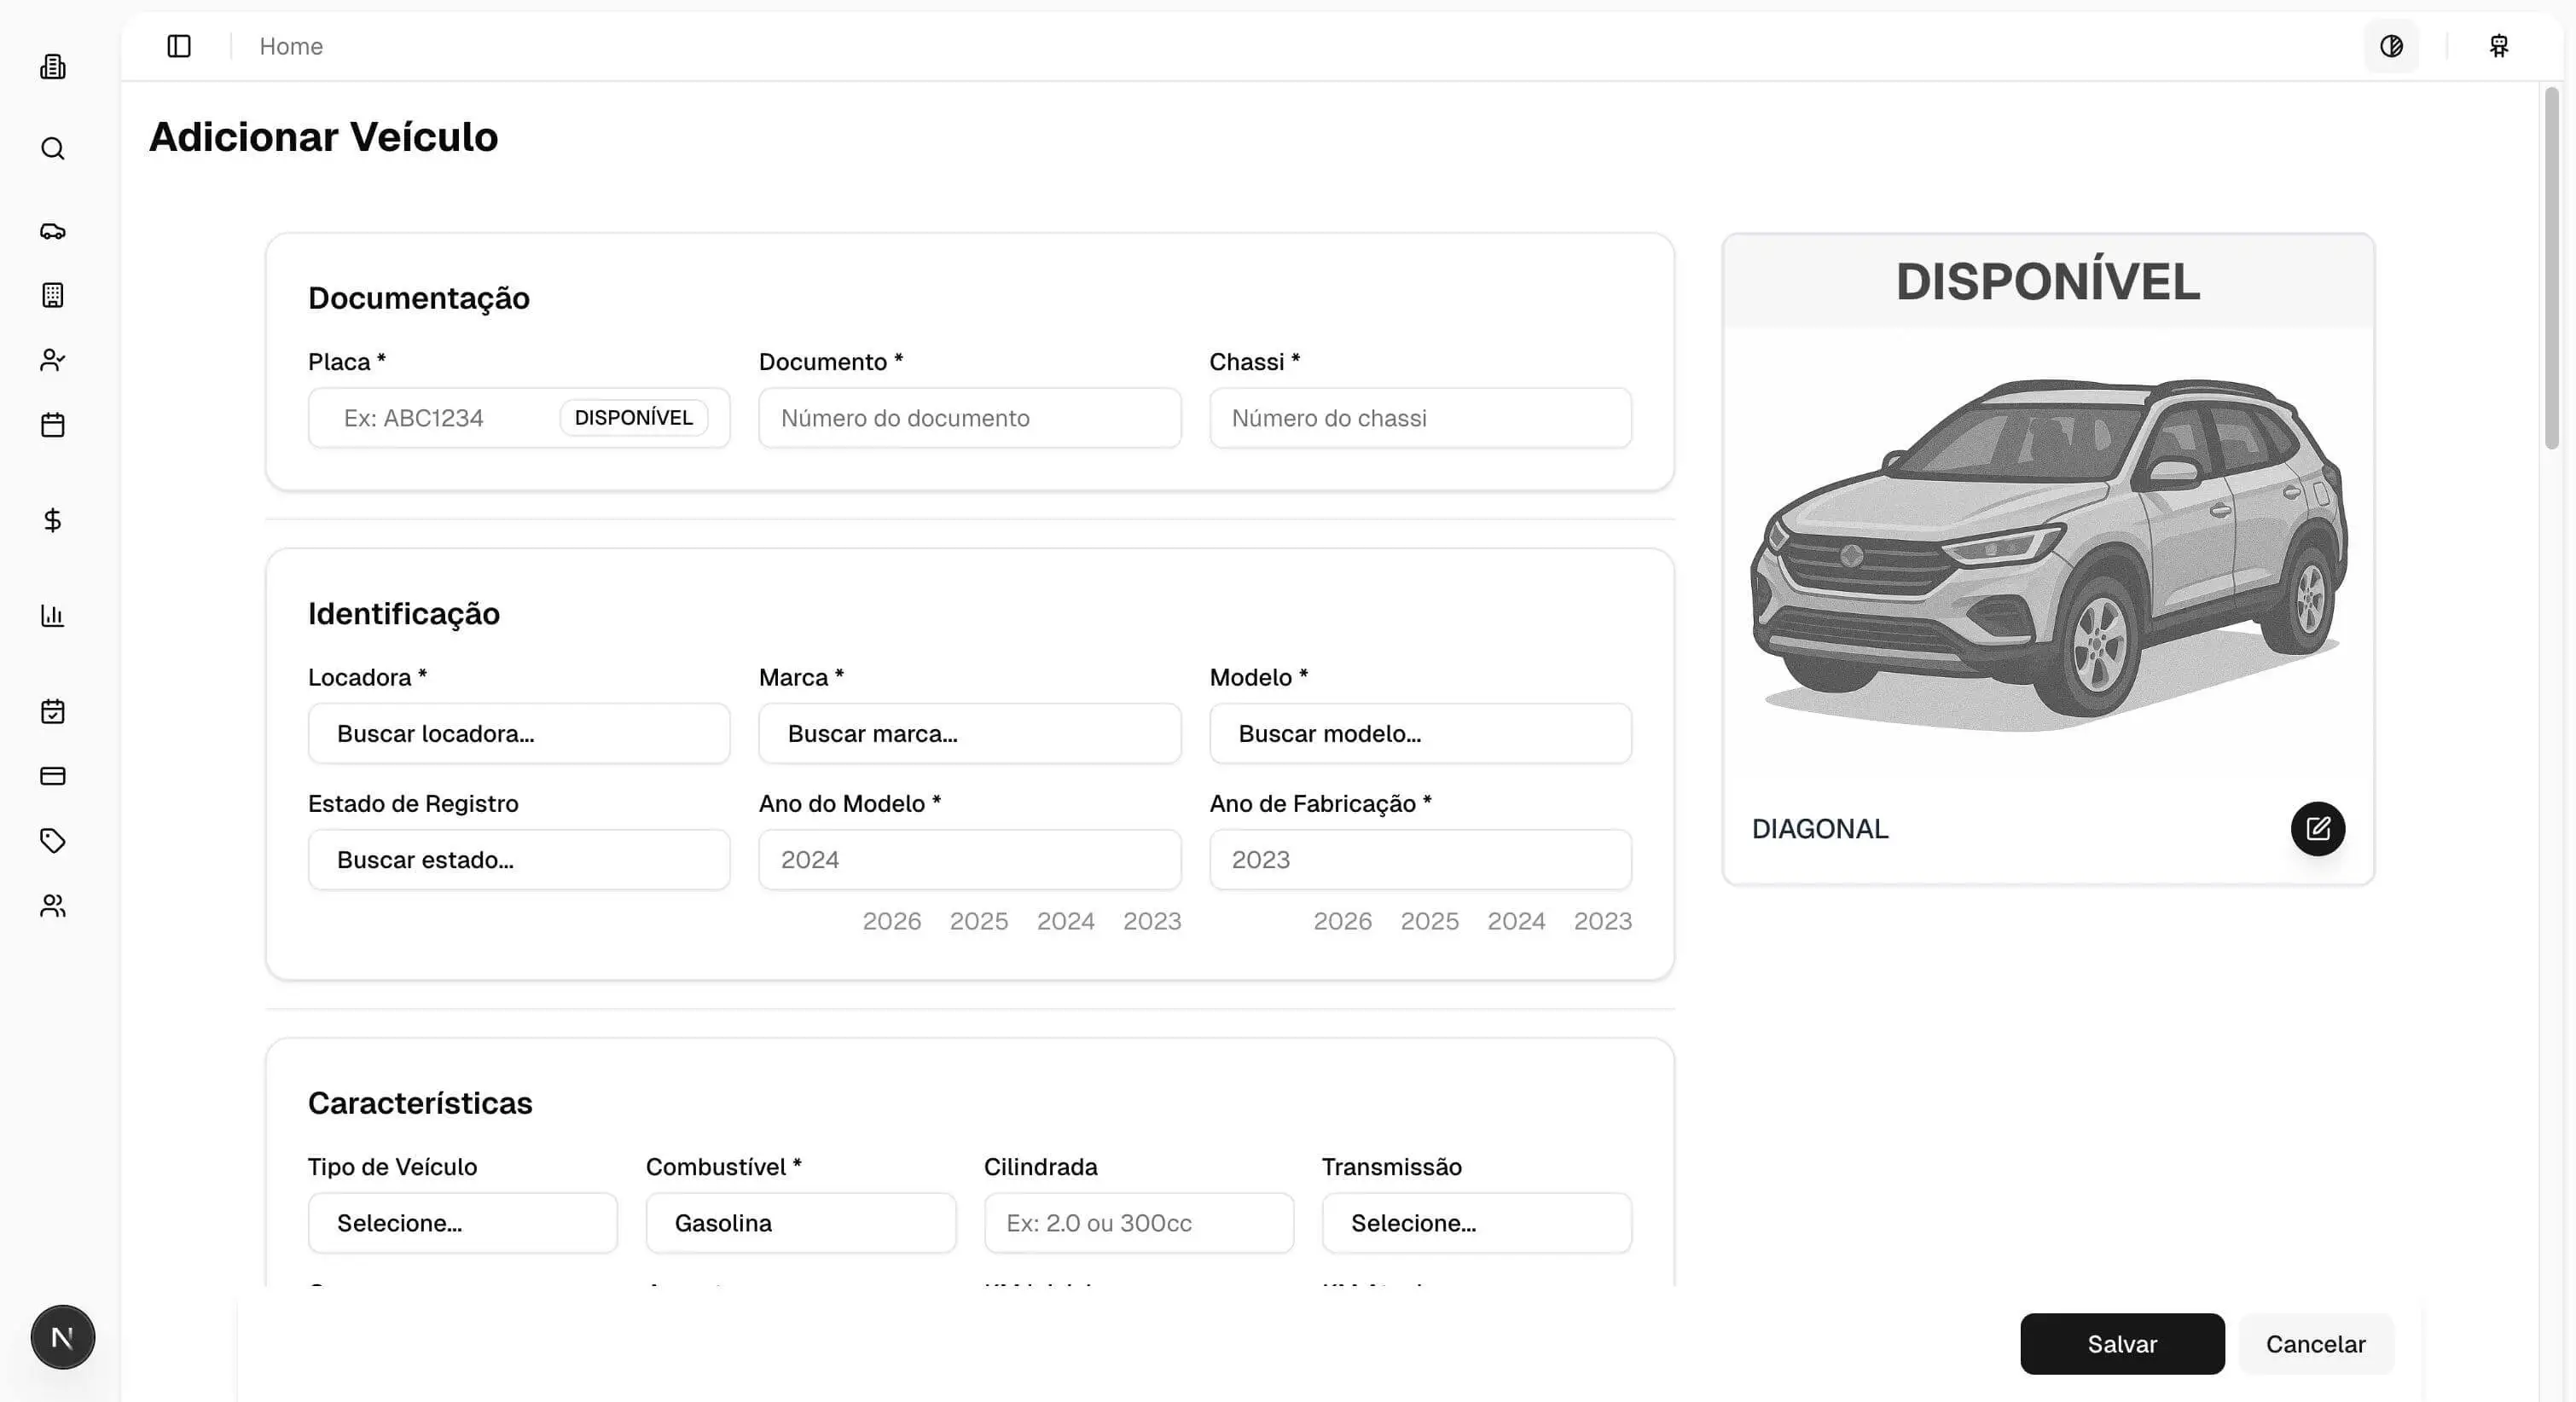This screenshot has width=2576, height=1402.
Task: Select 2023 under Ano de Fabricação
Action: [x=1603, y=921]
